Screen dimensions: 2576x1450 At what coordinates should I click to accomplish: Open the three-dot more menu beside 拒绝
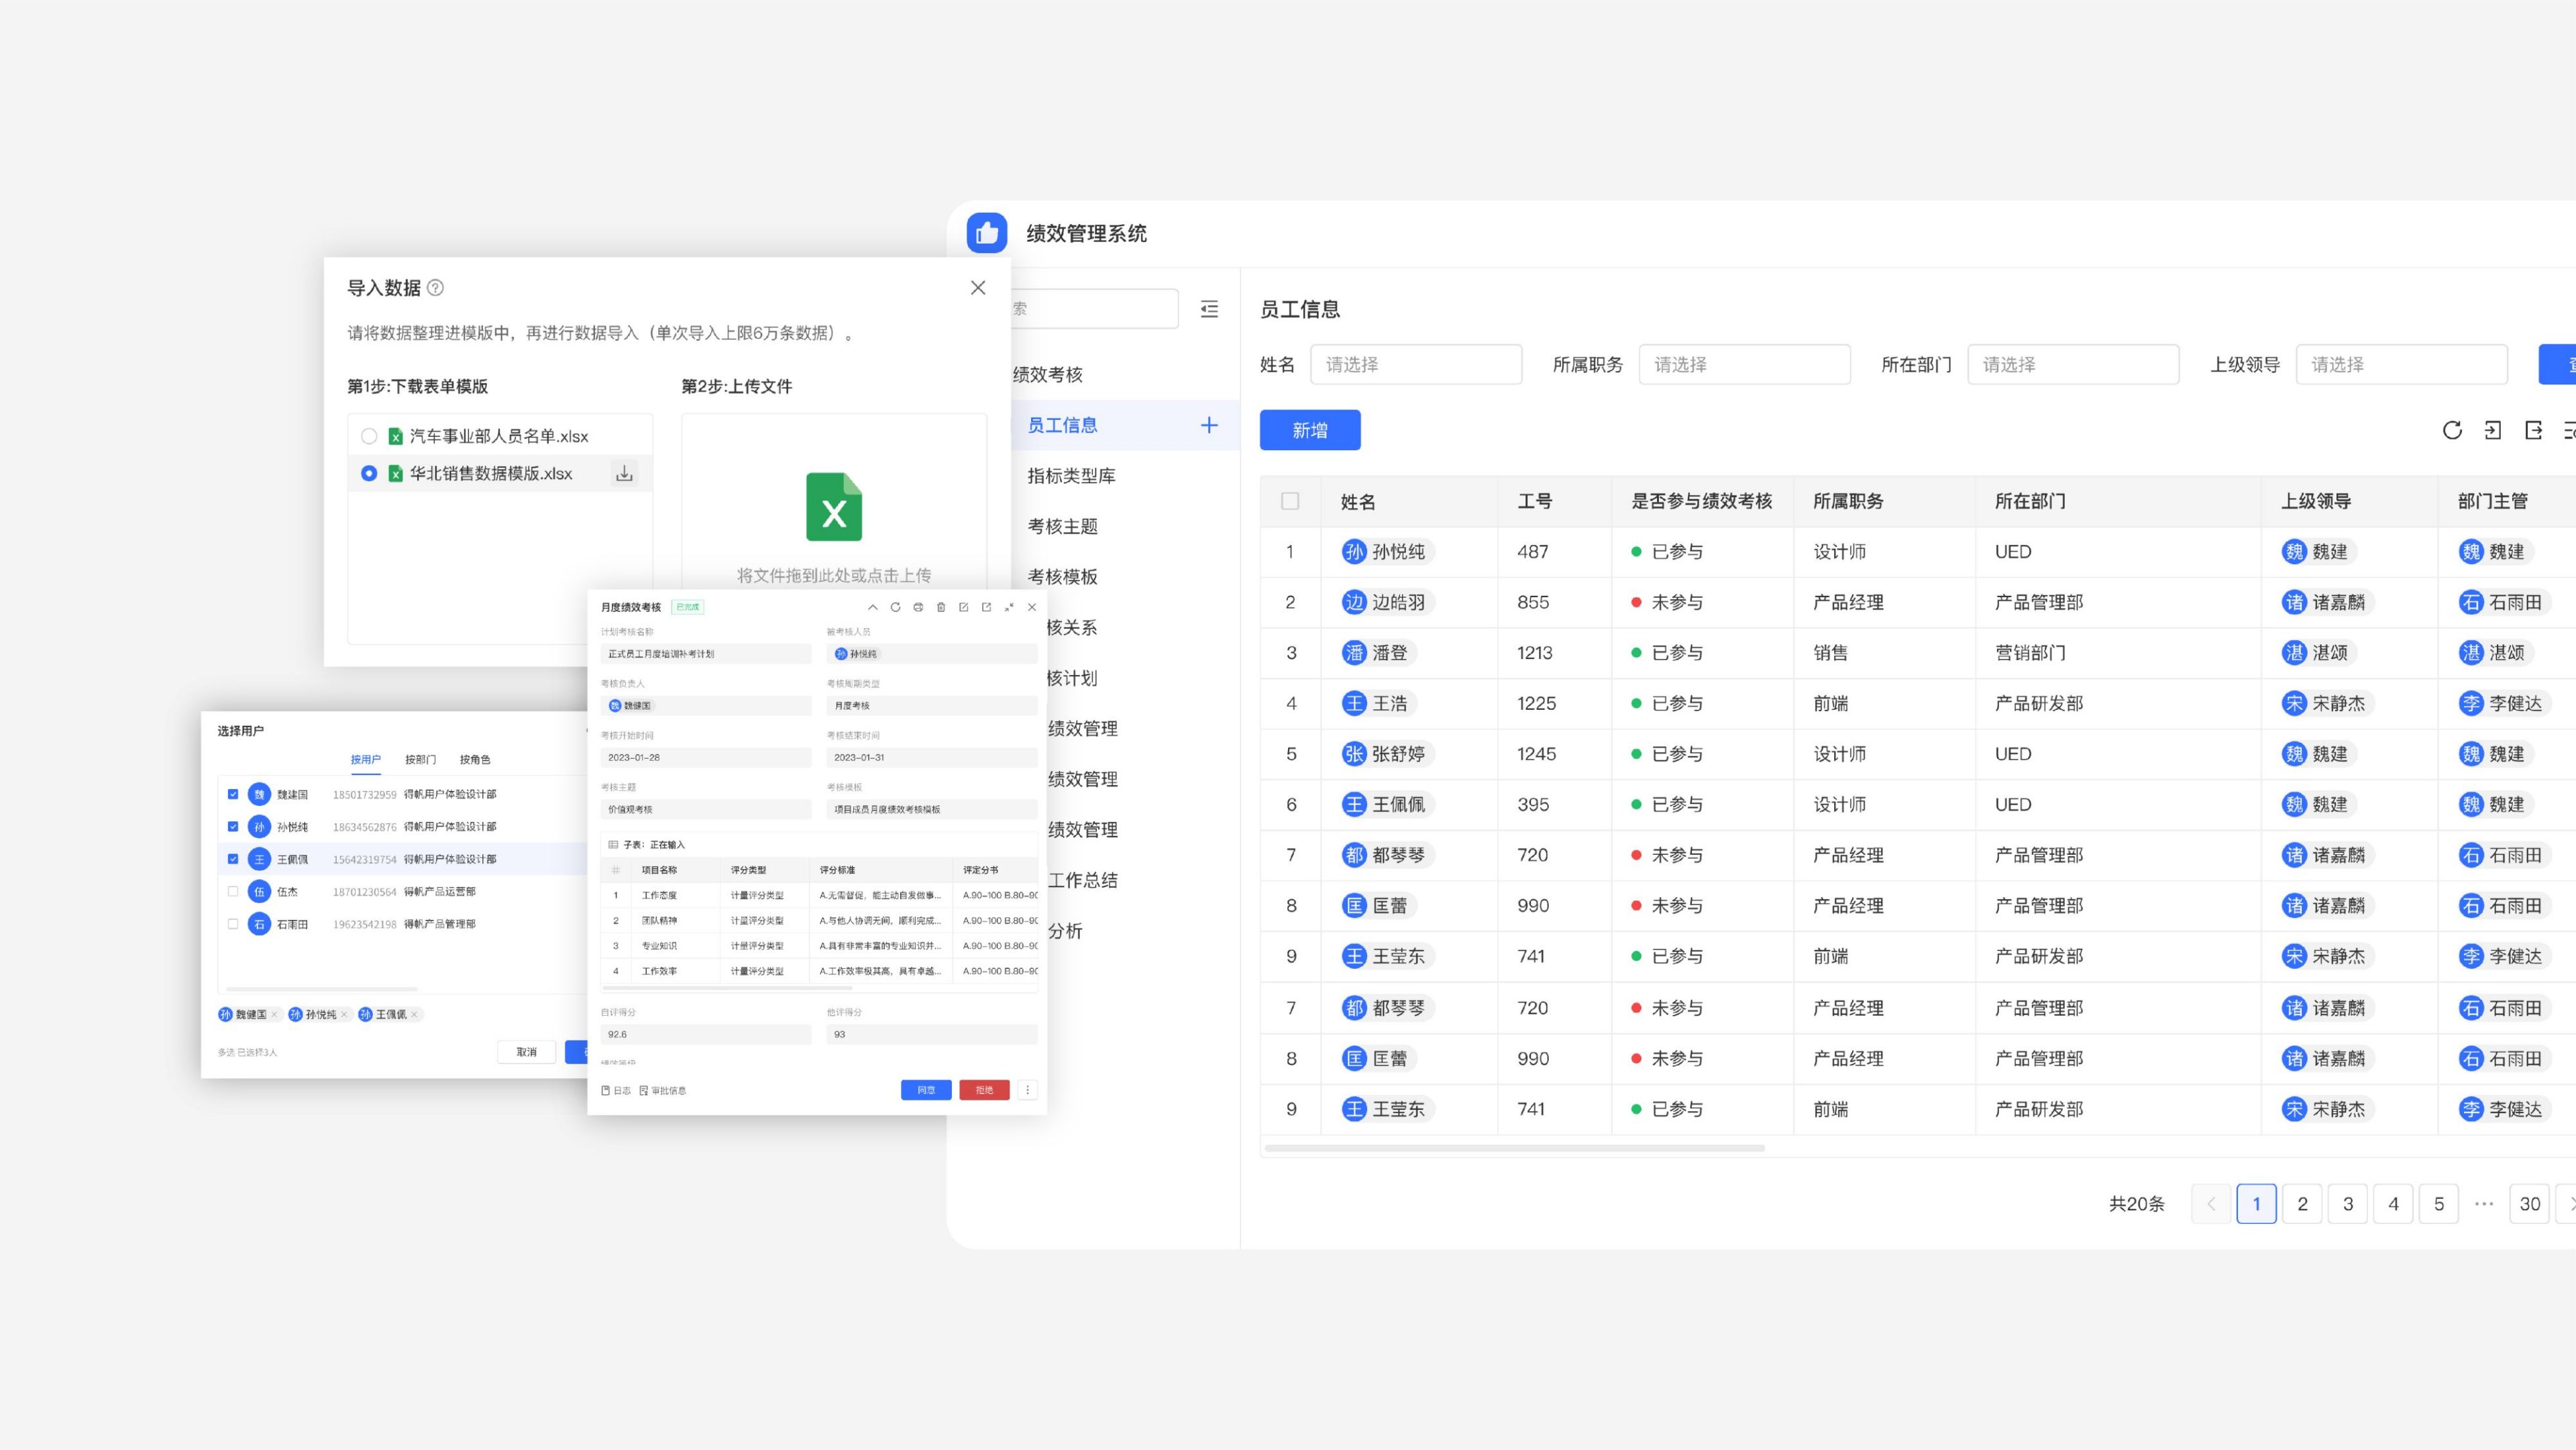(x=1027, y=1090)
